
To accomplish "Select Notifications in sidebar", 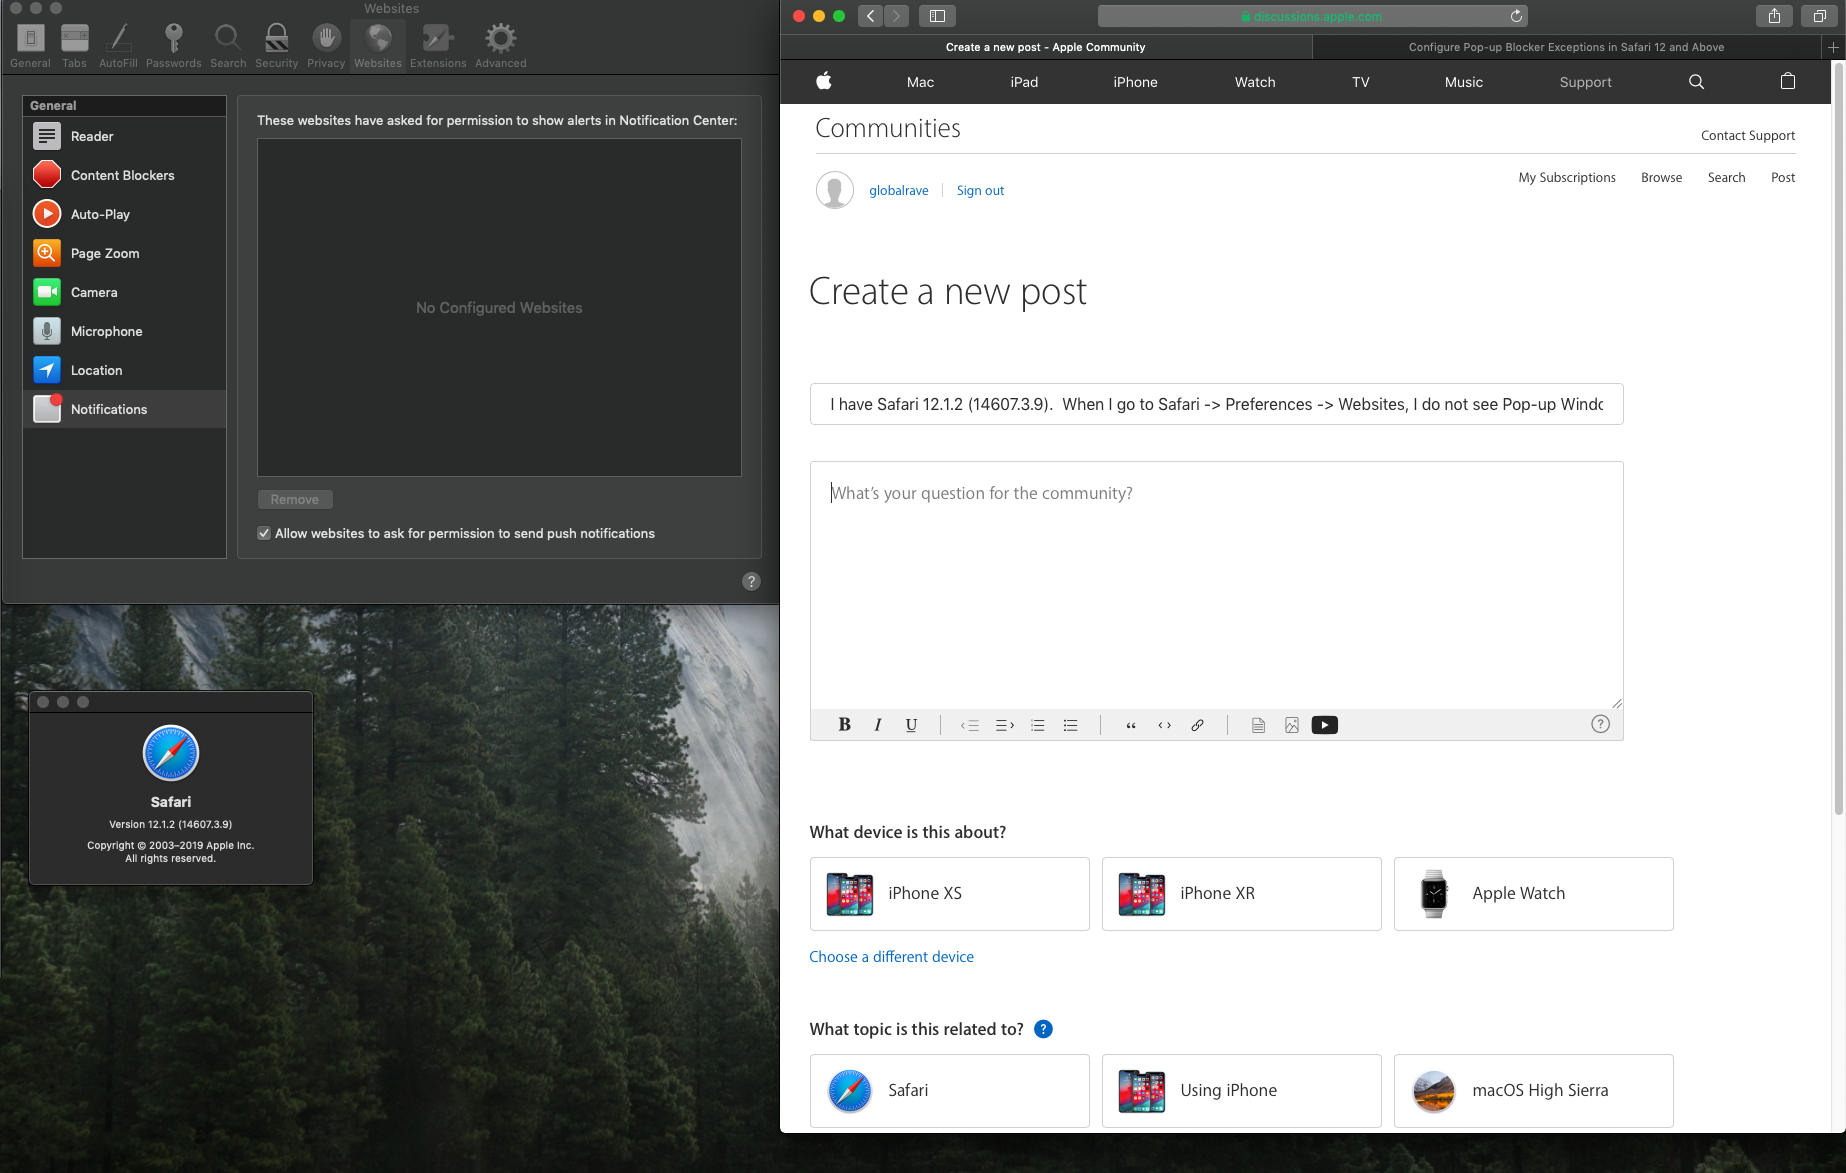I will [125, 409].
